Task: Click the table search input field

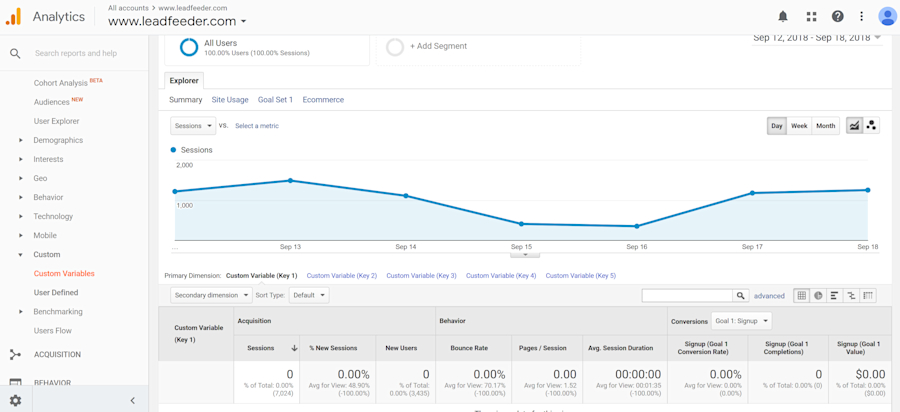Action: [x=688, y=296]
